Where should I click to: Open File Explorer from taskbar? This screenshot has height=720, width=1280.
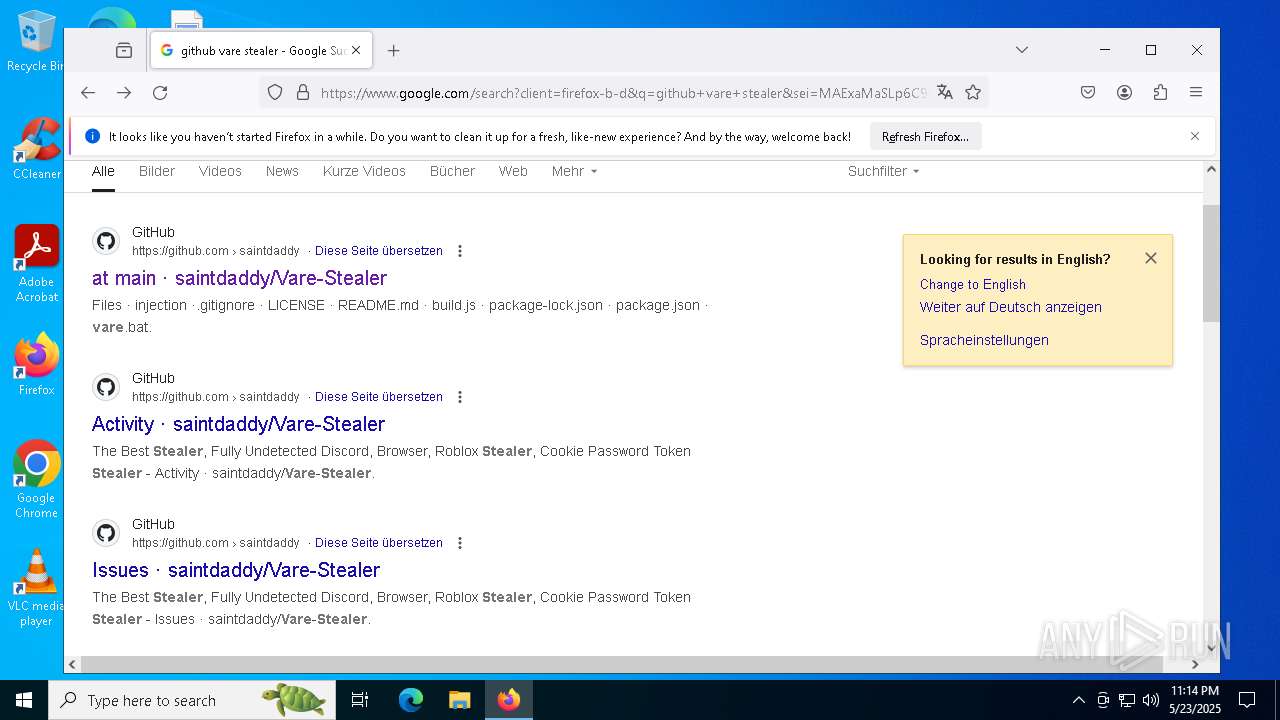tap(459, 700)
